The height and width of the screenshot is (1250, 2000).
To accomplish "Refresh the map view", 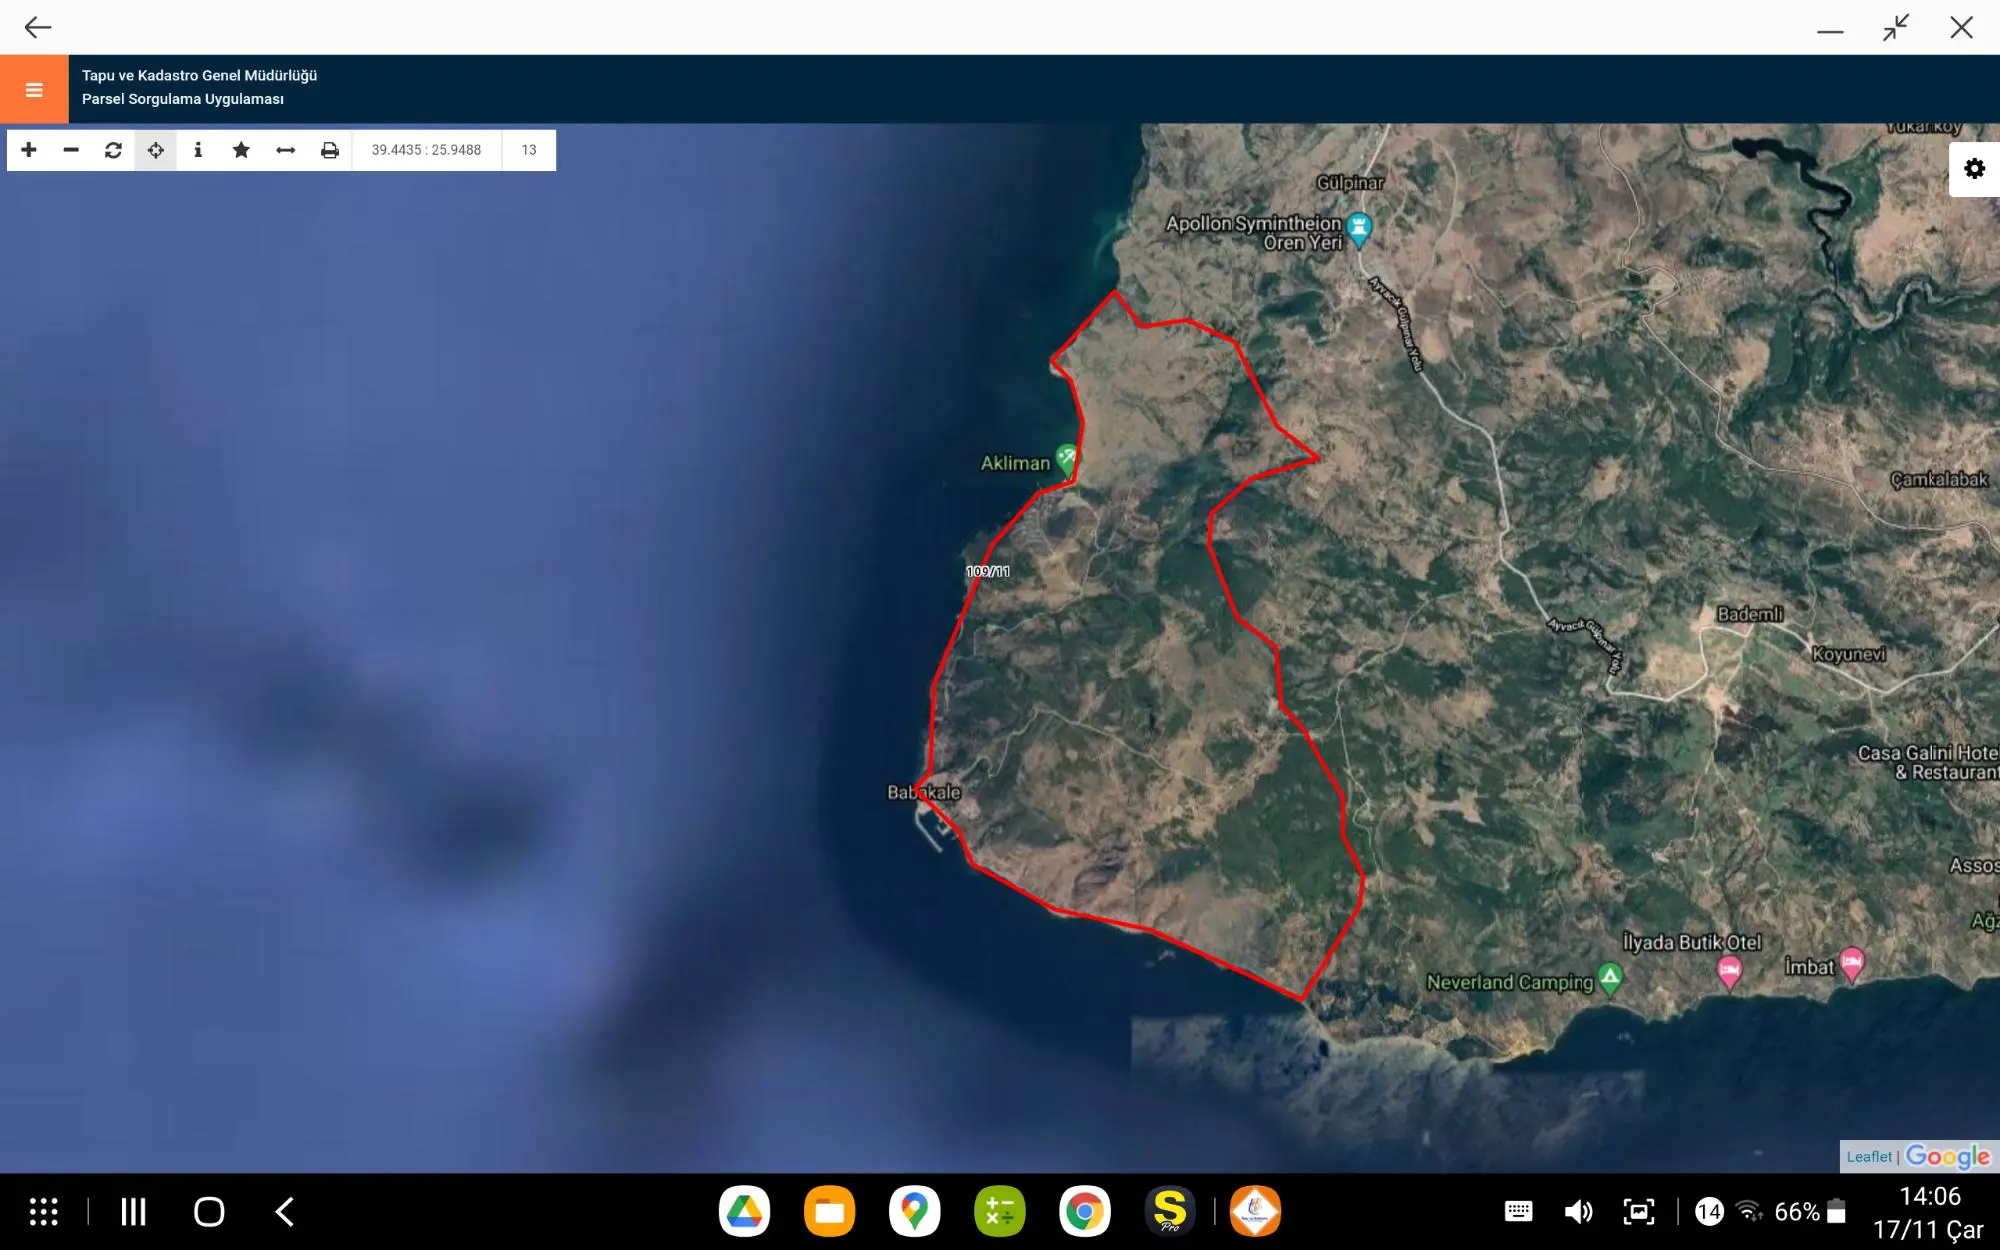I will tap(113, 150).
